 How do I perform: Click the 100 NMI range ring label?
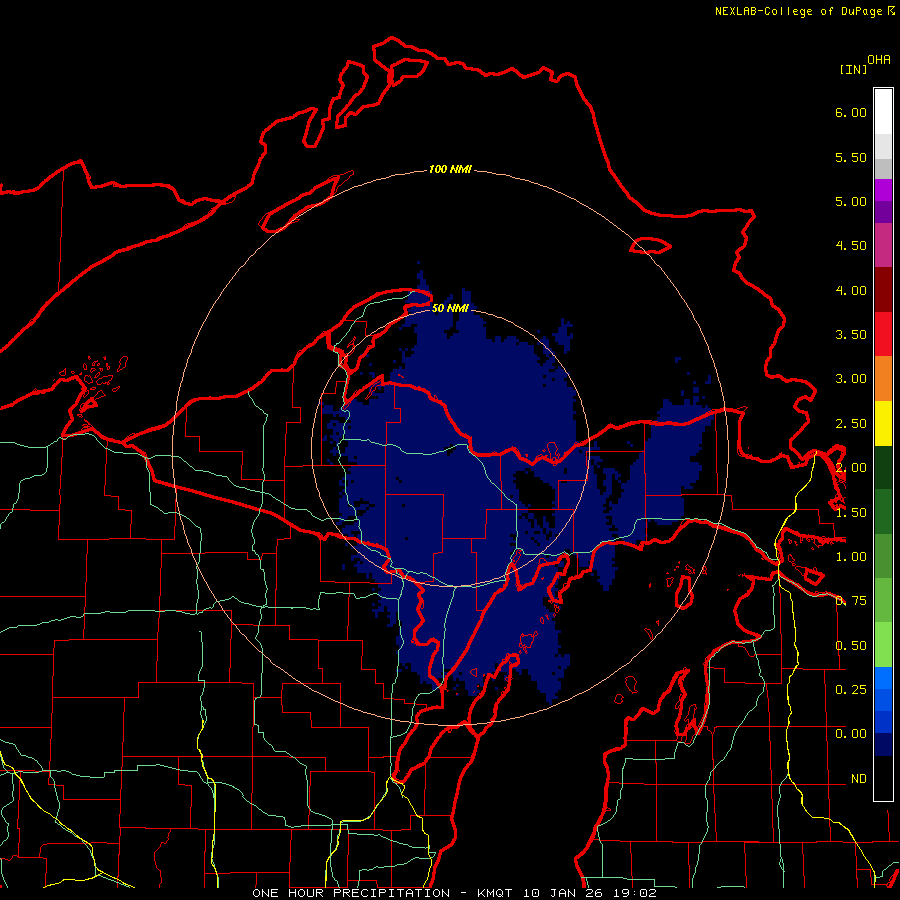click(450, 169)
